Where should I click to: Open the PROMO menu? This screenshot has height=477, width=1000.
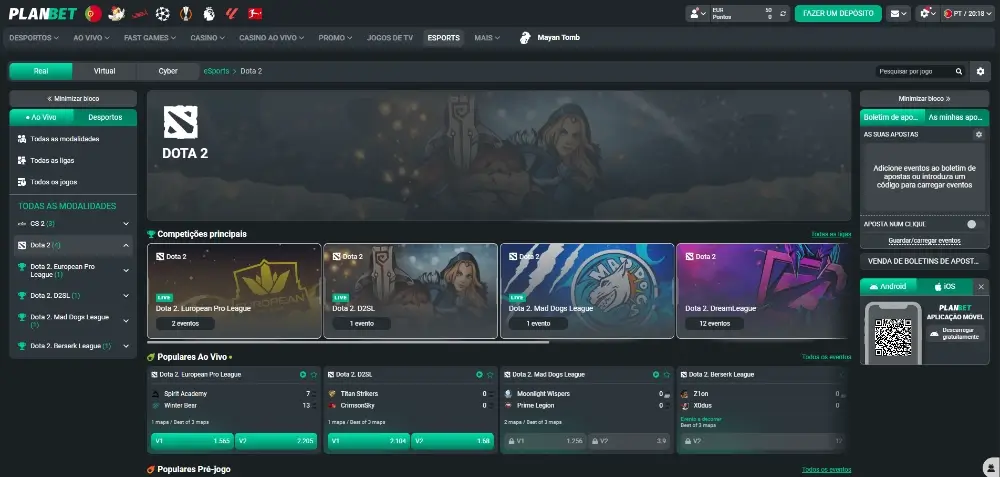point(335,38)
